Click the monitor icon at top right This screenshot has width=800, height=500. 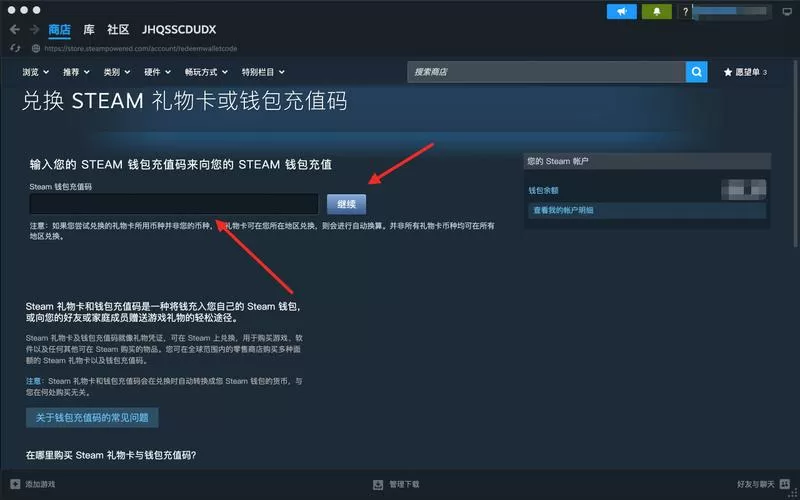(788, 11)
